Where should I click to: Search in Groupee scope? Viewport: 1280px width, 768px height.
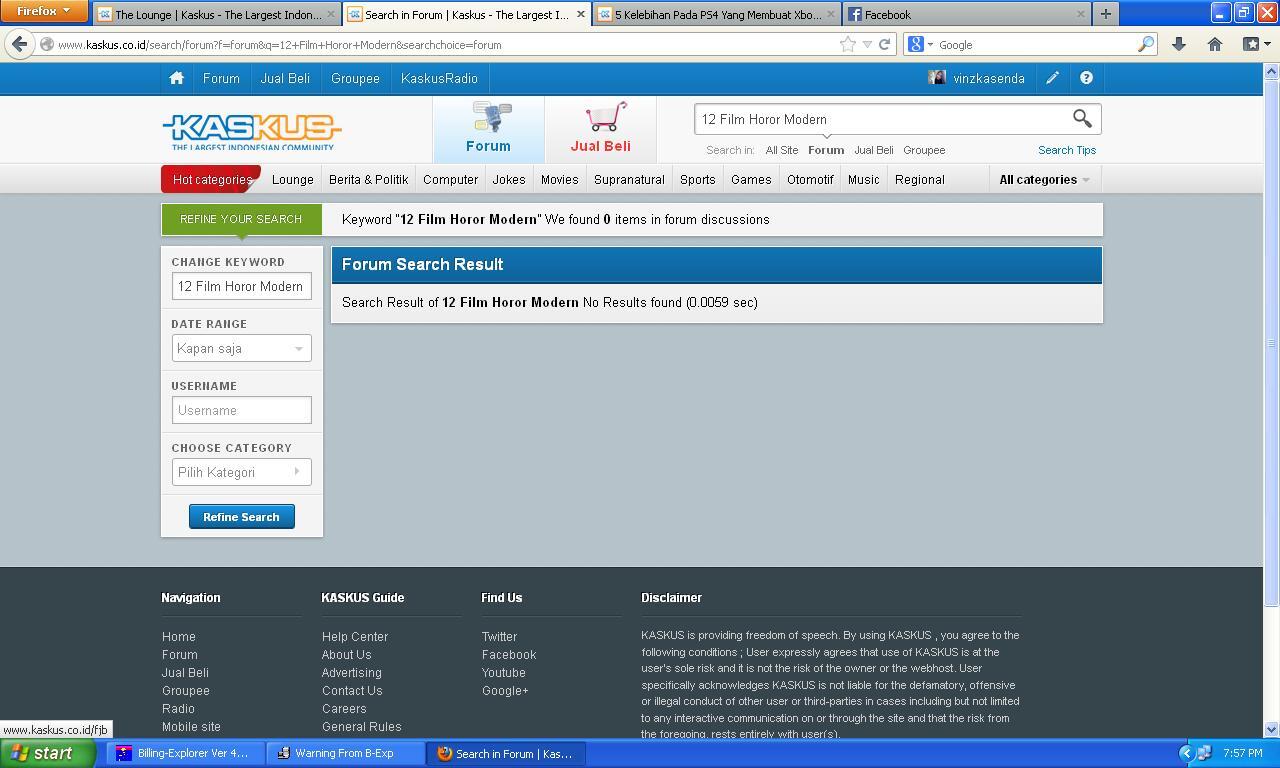(x=924, y=150)
